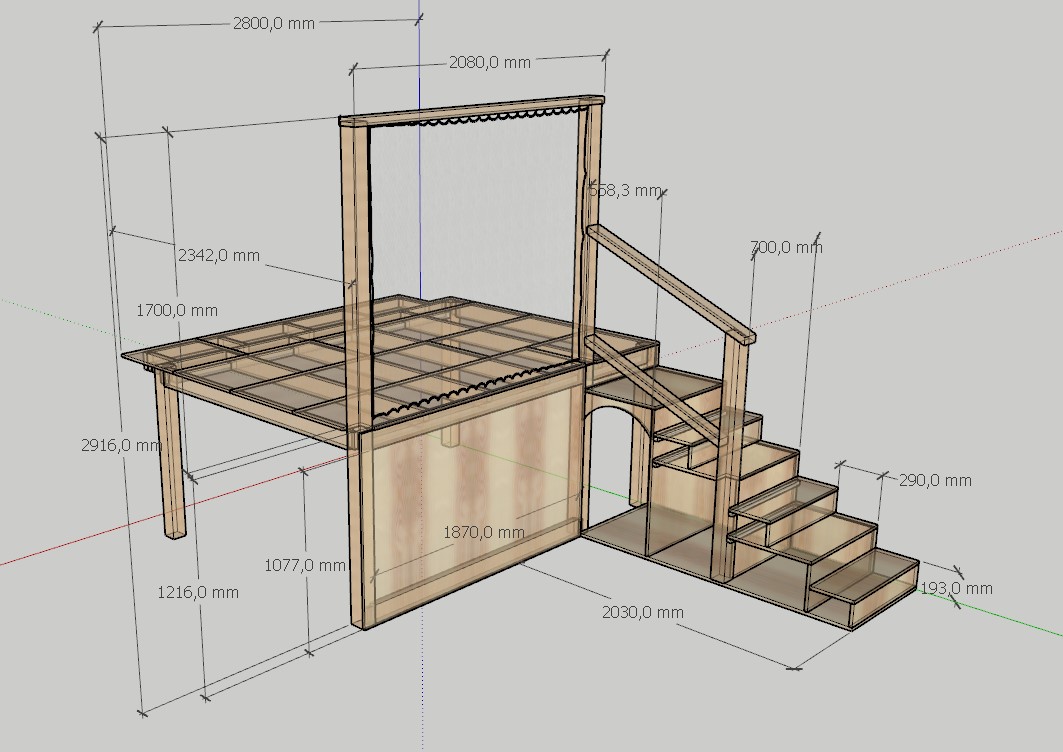Select the 1870,0 mm dimension label
The width and height of the screenshot is (1063, 752).
[x=483, y=532]
